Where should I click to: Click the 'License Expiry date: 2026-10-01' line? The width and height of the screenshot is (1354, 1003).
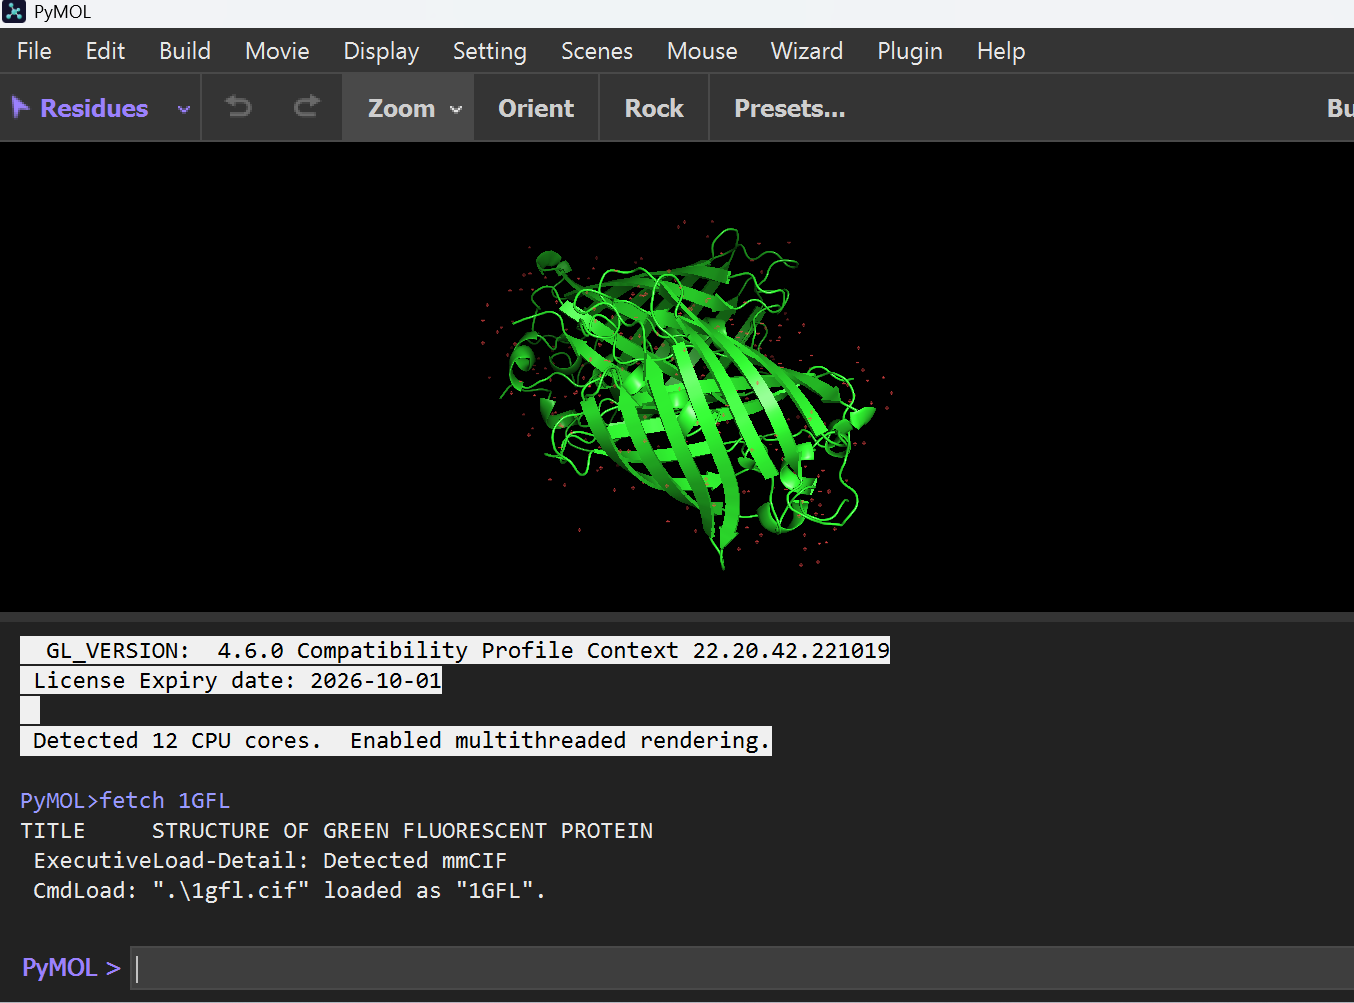[231, 681]
